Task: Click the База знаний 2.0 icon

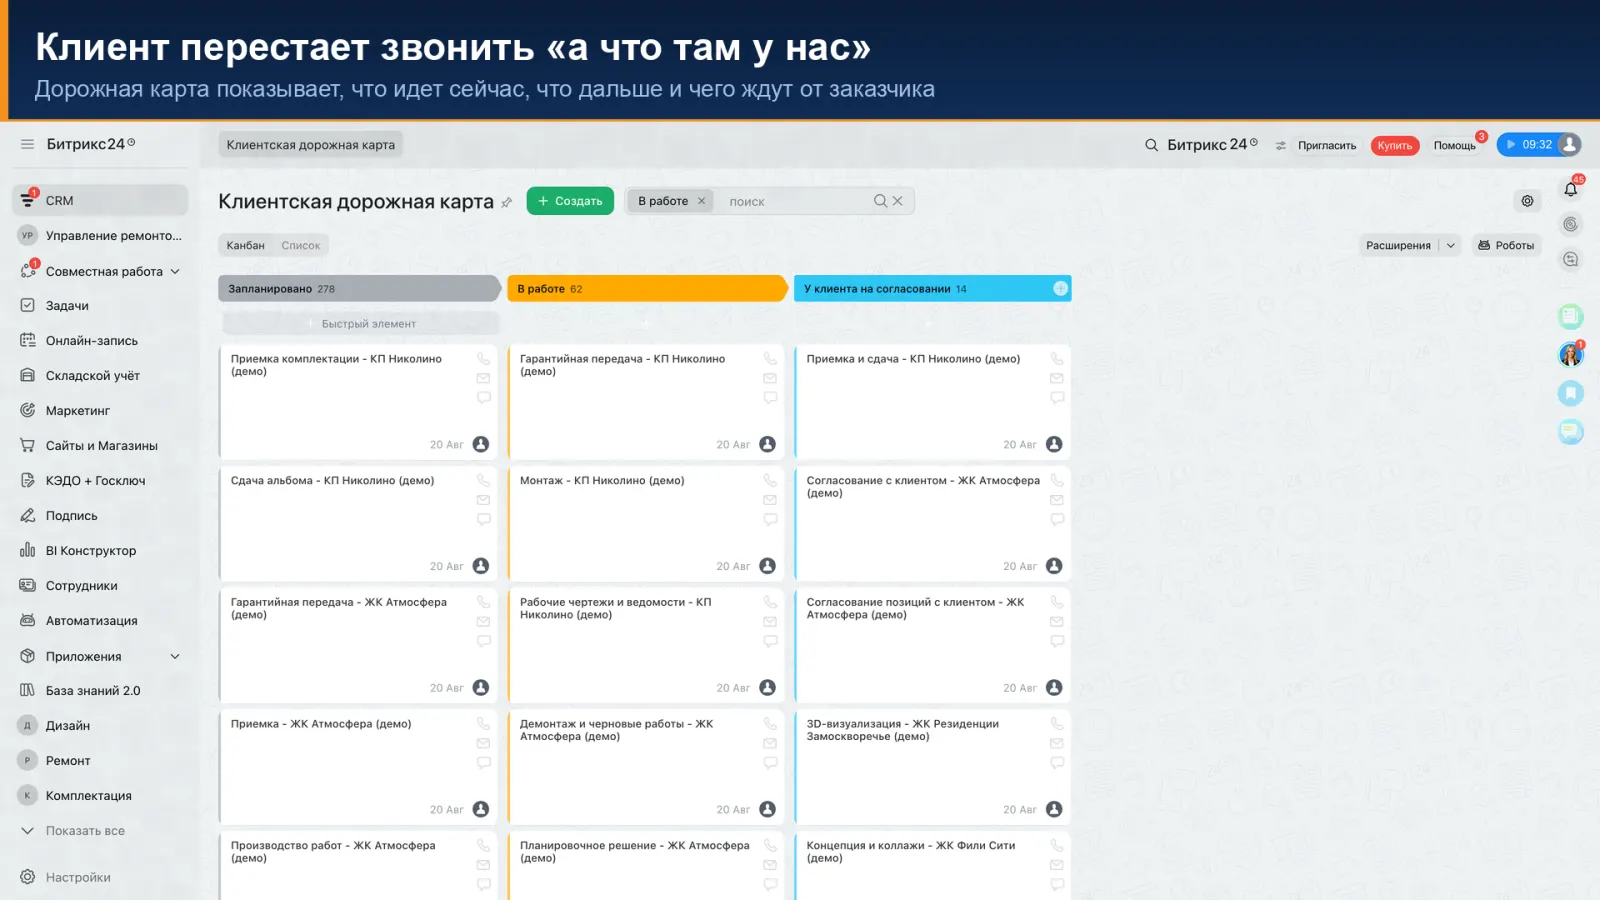Action: 28,691
